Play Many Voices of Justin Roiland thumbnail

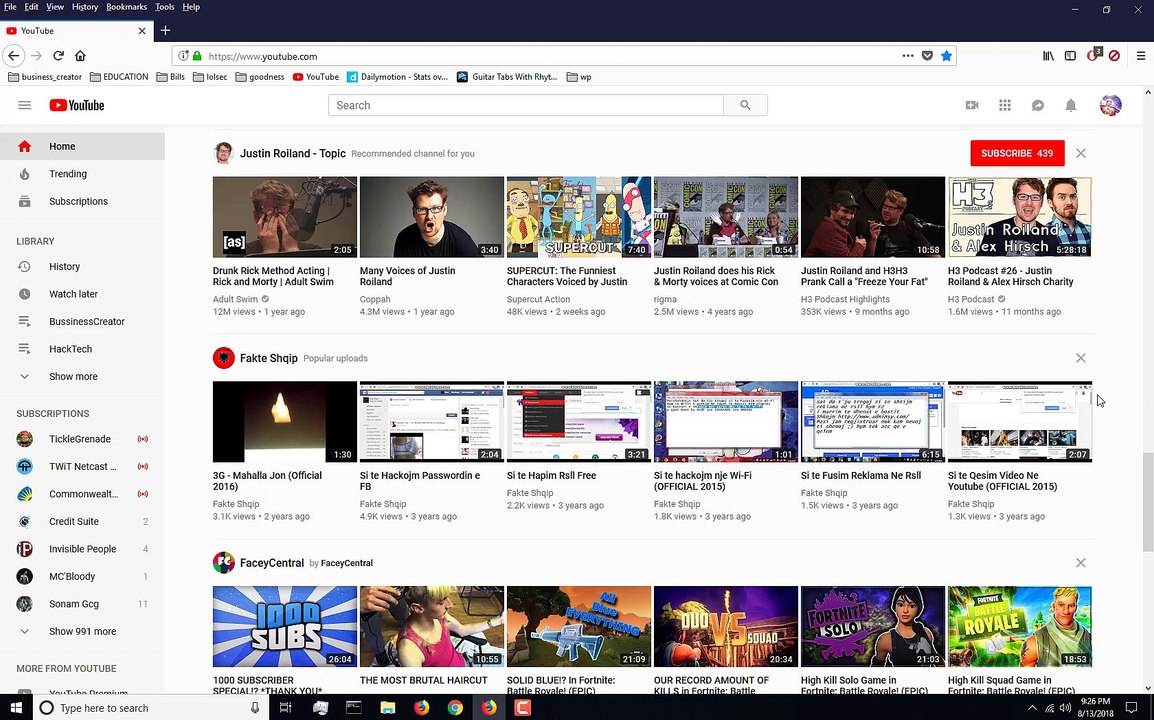tap(432, 216)
